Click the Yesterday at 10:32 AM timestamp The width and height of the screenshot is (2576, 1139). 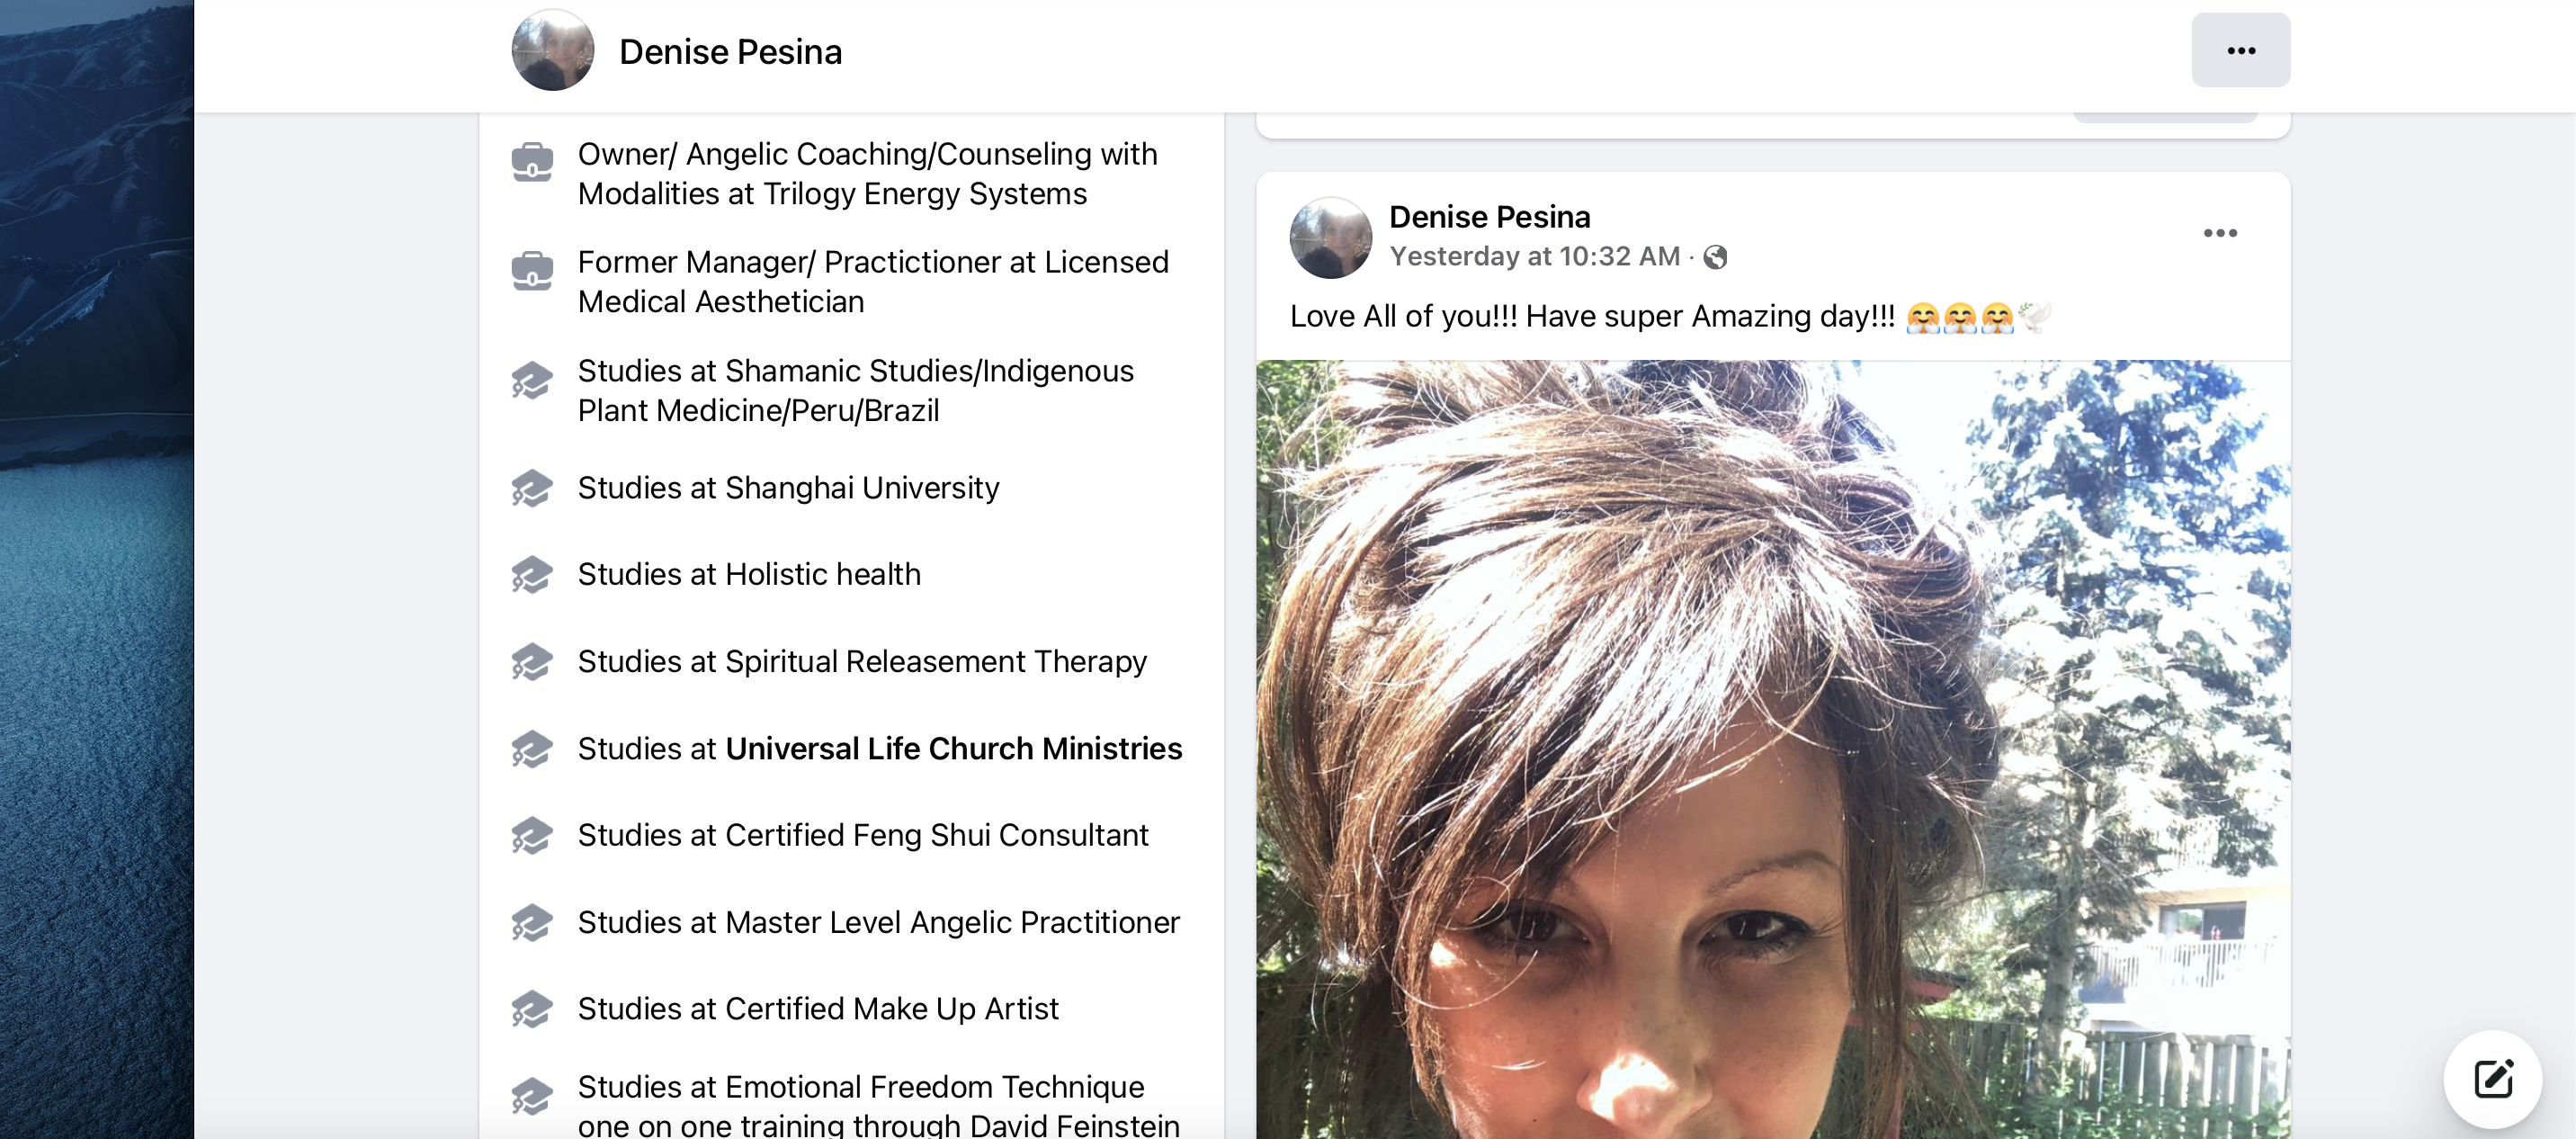click(1534, 257)
